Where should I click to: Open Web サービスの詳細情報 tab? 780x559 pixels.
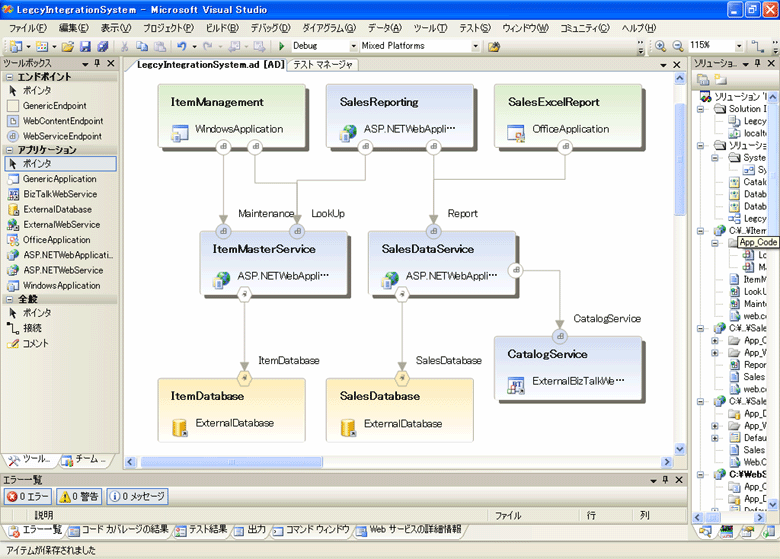pos(409,530)
